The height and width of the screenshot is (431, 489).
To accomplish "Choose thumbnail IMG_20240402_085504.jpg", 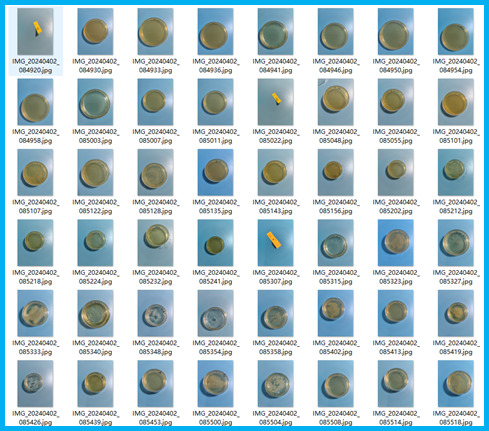I will [275, 383].
